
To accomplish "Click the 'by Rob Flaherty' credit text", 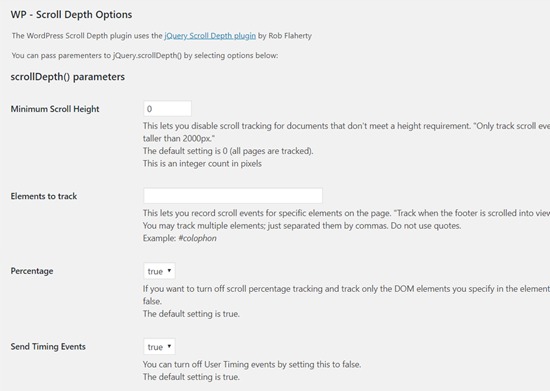I will click(x=285, y=36).
